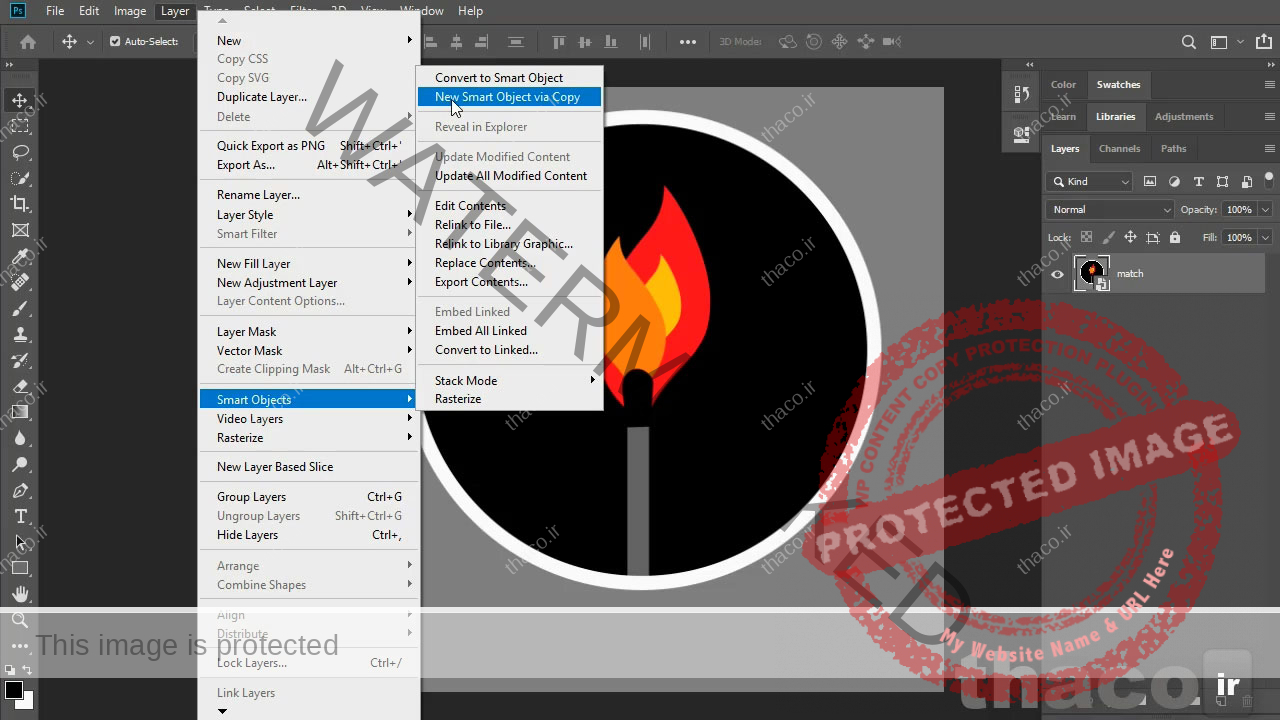Viewport: 1280px width, 720px height.
Task: Select the Hand tool
Action: tap(20, 594)
